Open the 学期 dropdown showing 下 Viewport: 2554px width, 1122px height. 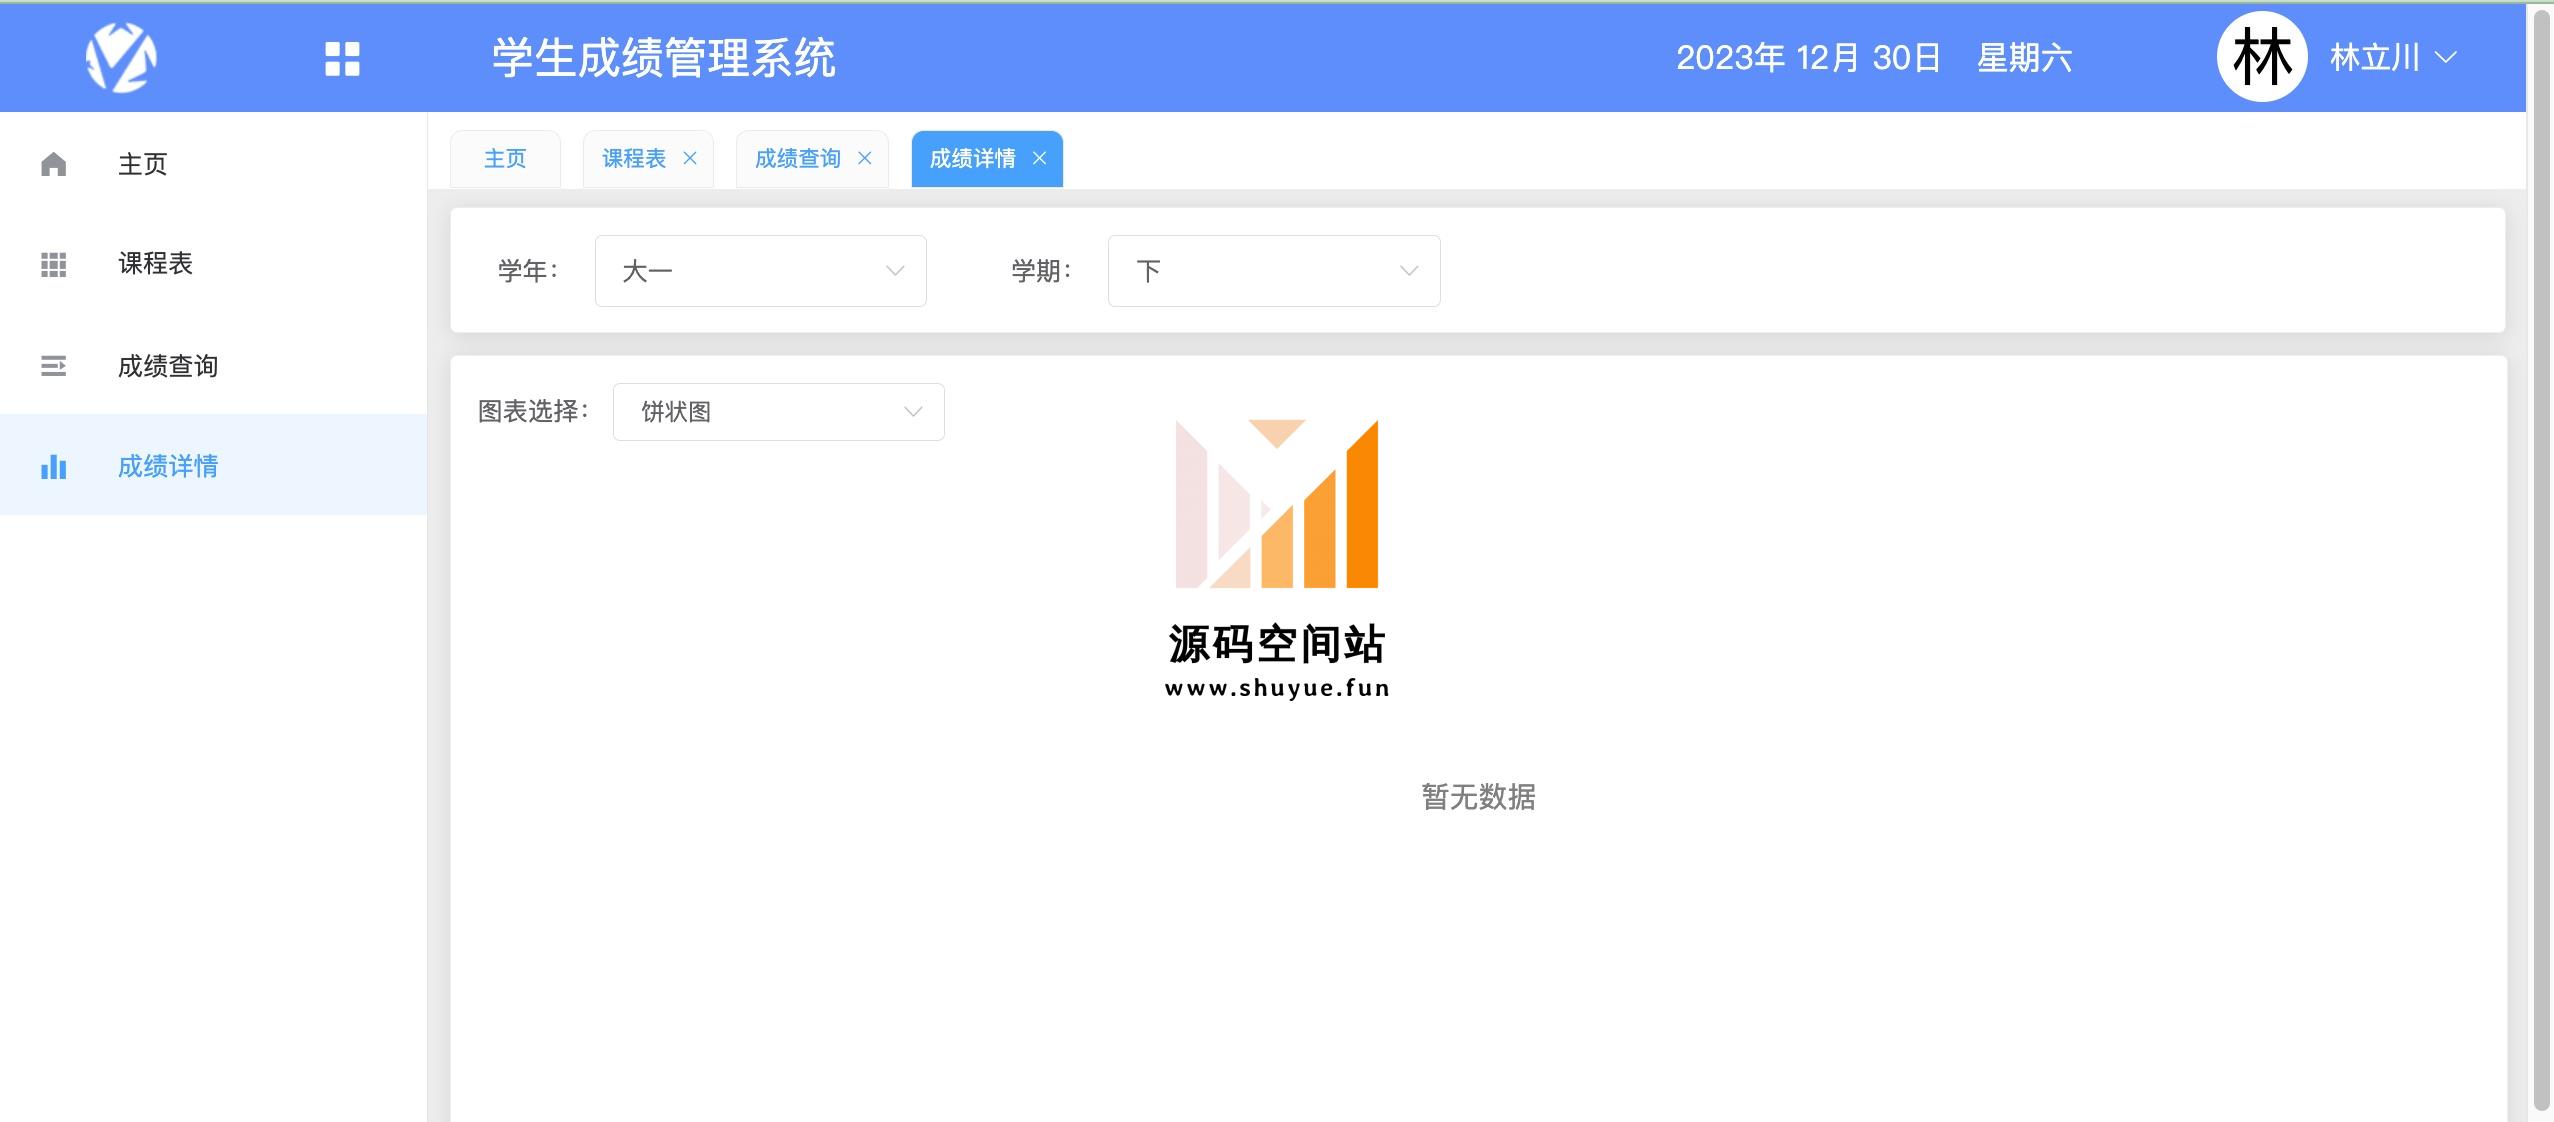(x=1274, y=271)
